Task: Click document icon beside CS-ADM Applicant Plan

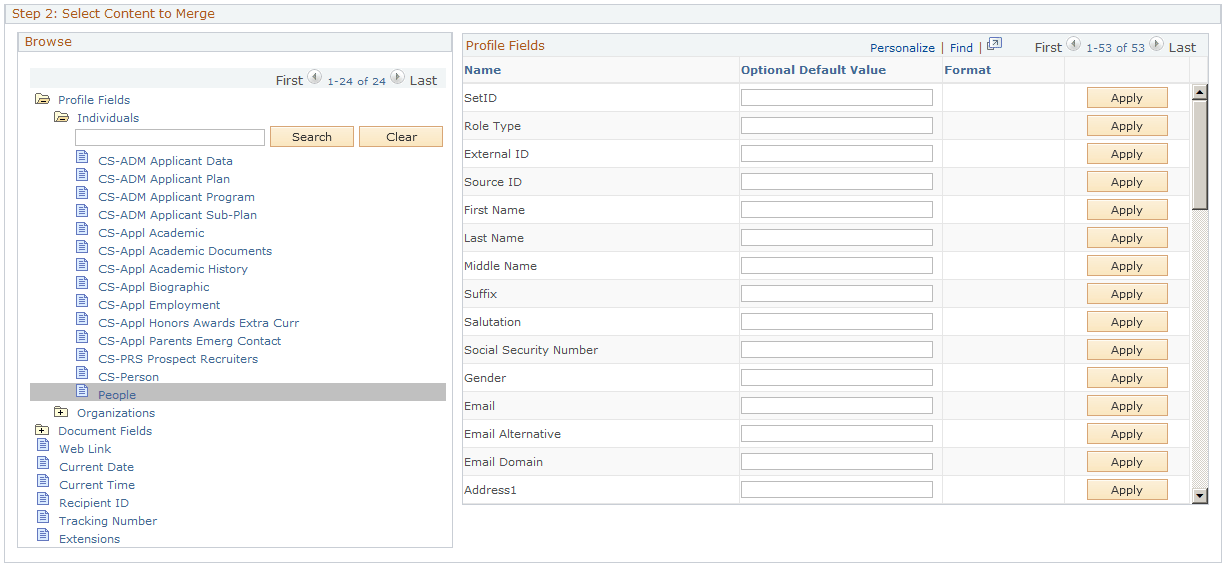Action: 83,177
